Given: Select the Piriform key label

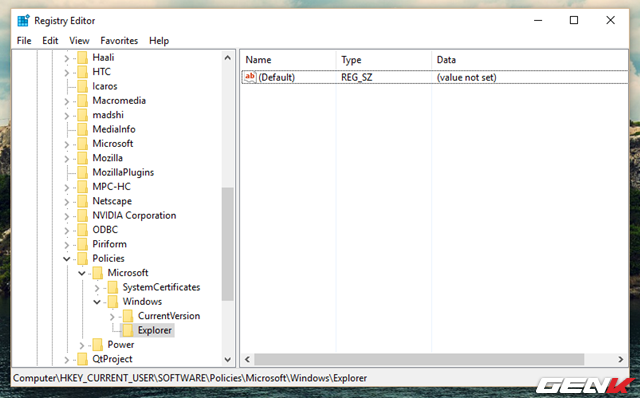Looking at the screenshot, I should (x=109, y=244).
